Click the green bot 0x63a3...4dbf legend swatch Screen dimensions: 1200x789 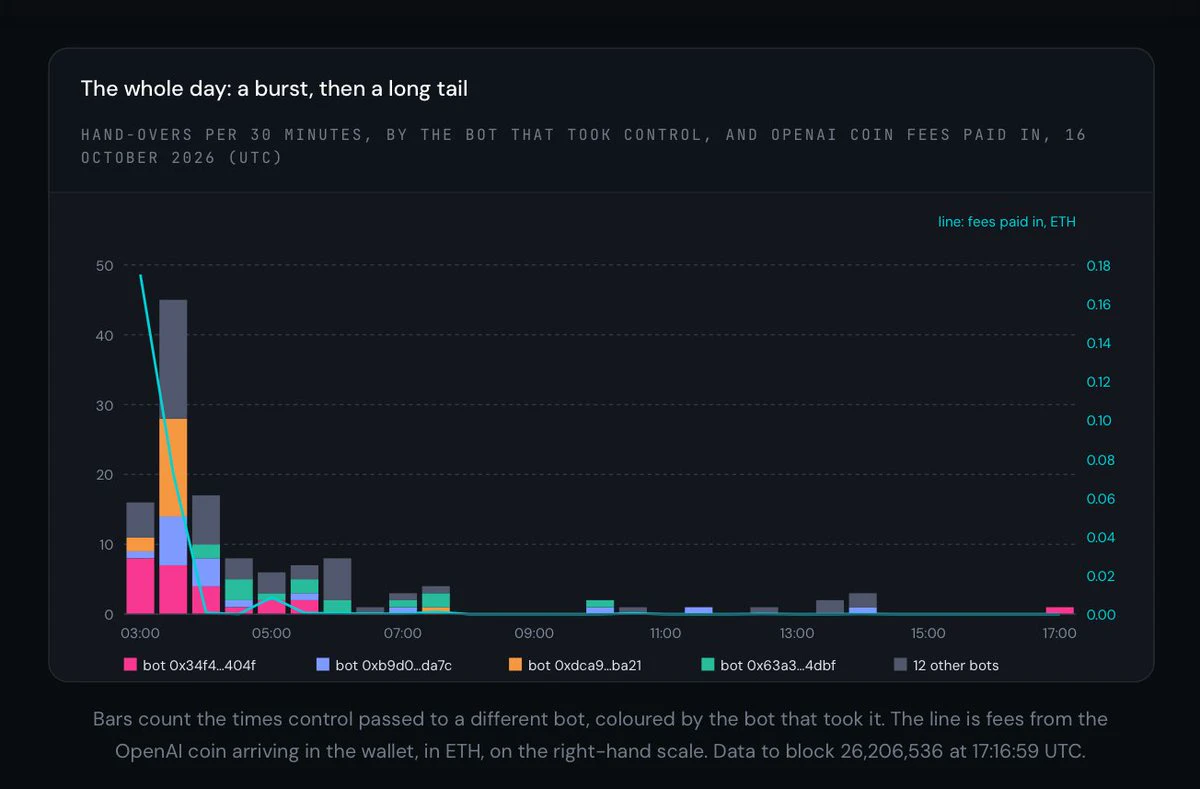tap(707, 665)
